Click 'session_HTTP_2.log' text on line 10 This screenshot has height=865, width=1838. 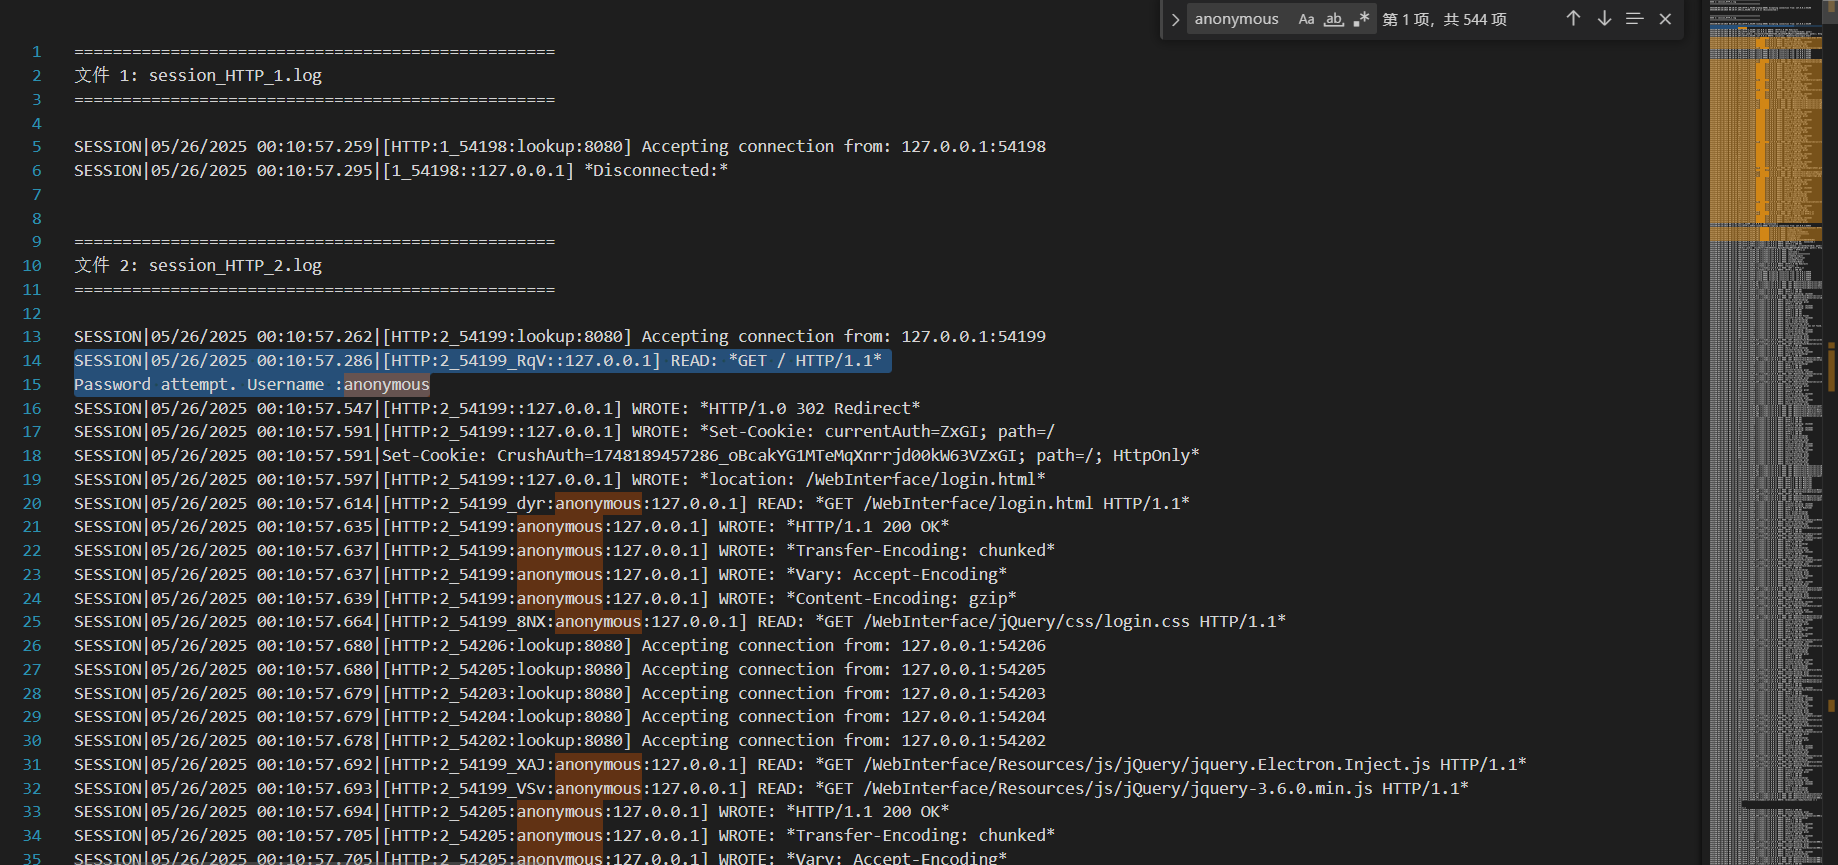click(235, 266)
